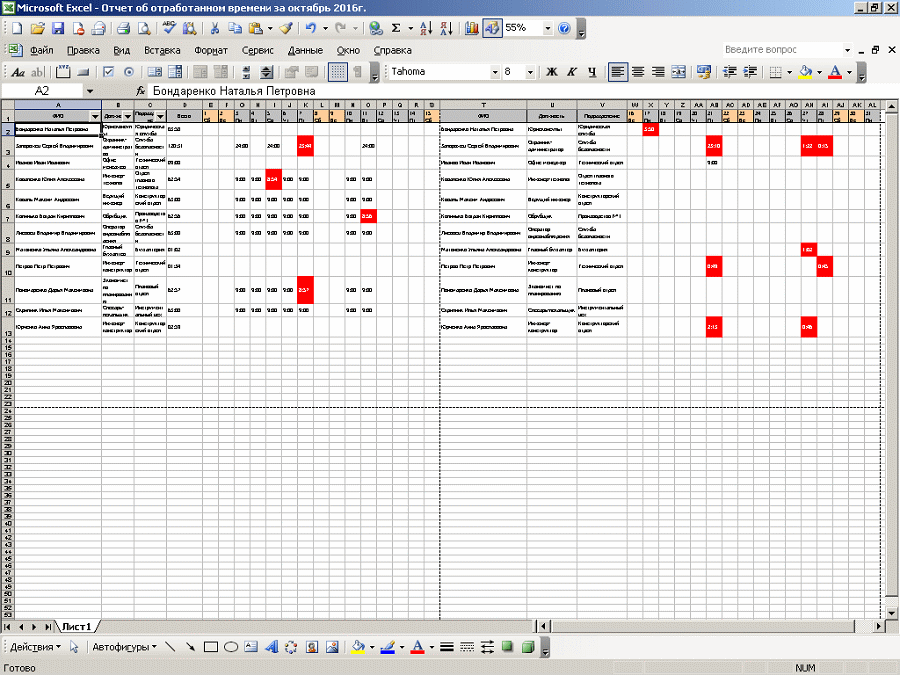
Task: Toggle the Drawing toolbar button
Action: click(492, 28)
